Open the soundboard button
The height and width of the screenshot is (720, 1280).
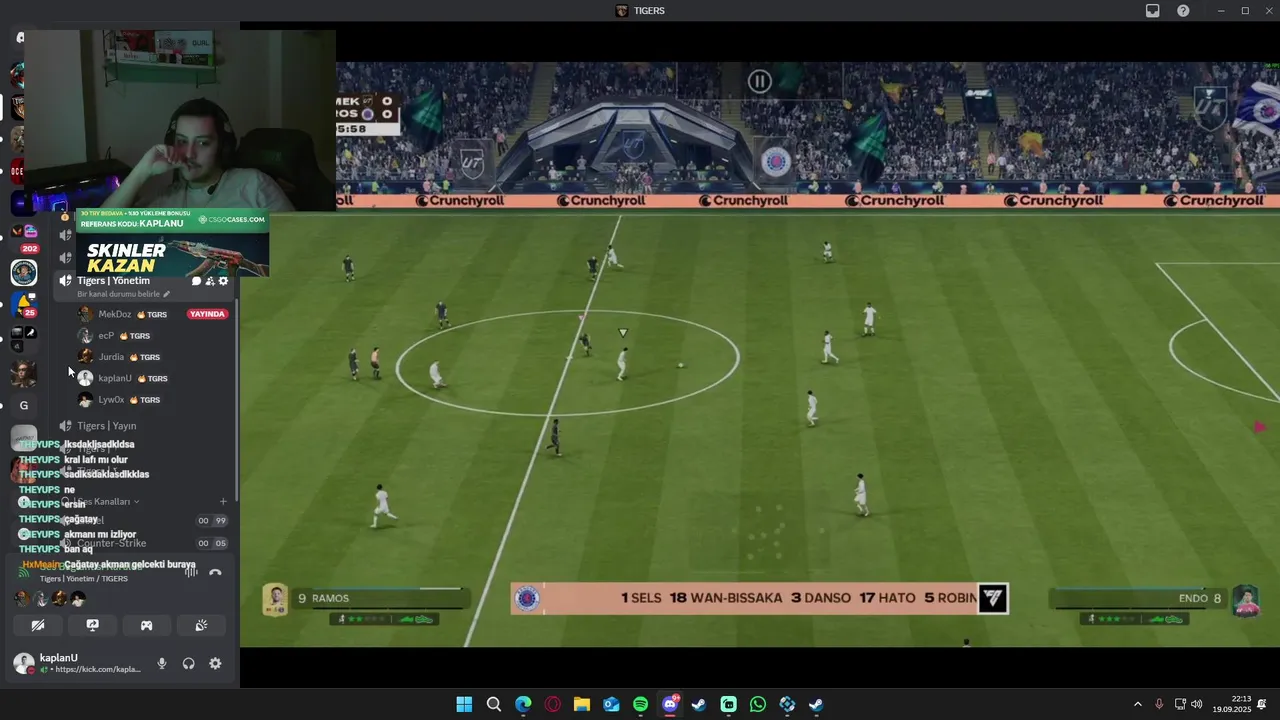(200, 625)
